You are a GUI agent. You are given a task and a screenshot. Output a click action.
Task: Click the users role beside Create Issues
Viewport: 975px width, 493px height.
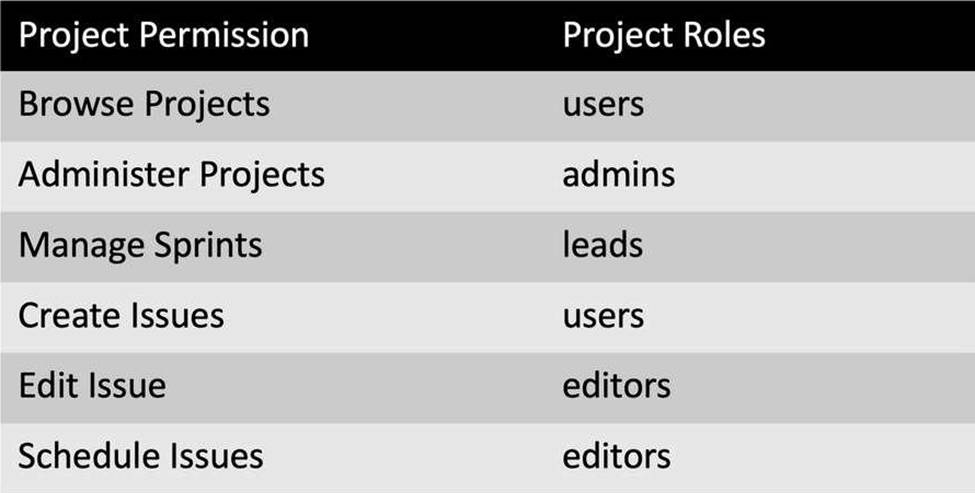(x=603, y=316)
